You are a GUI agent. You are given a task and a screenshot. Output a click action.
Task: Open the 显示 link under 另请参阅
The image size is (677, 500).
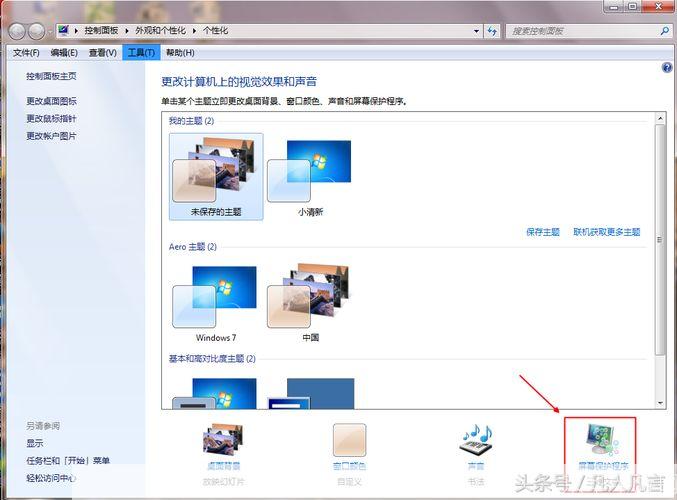coord(35,443)
